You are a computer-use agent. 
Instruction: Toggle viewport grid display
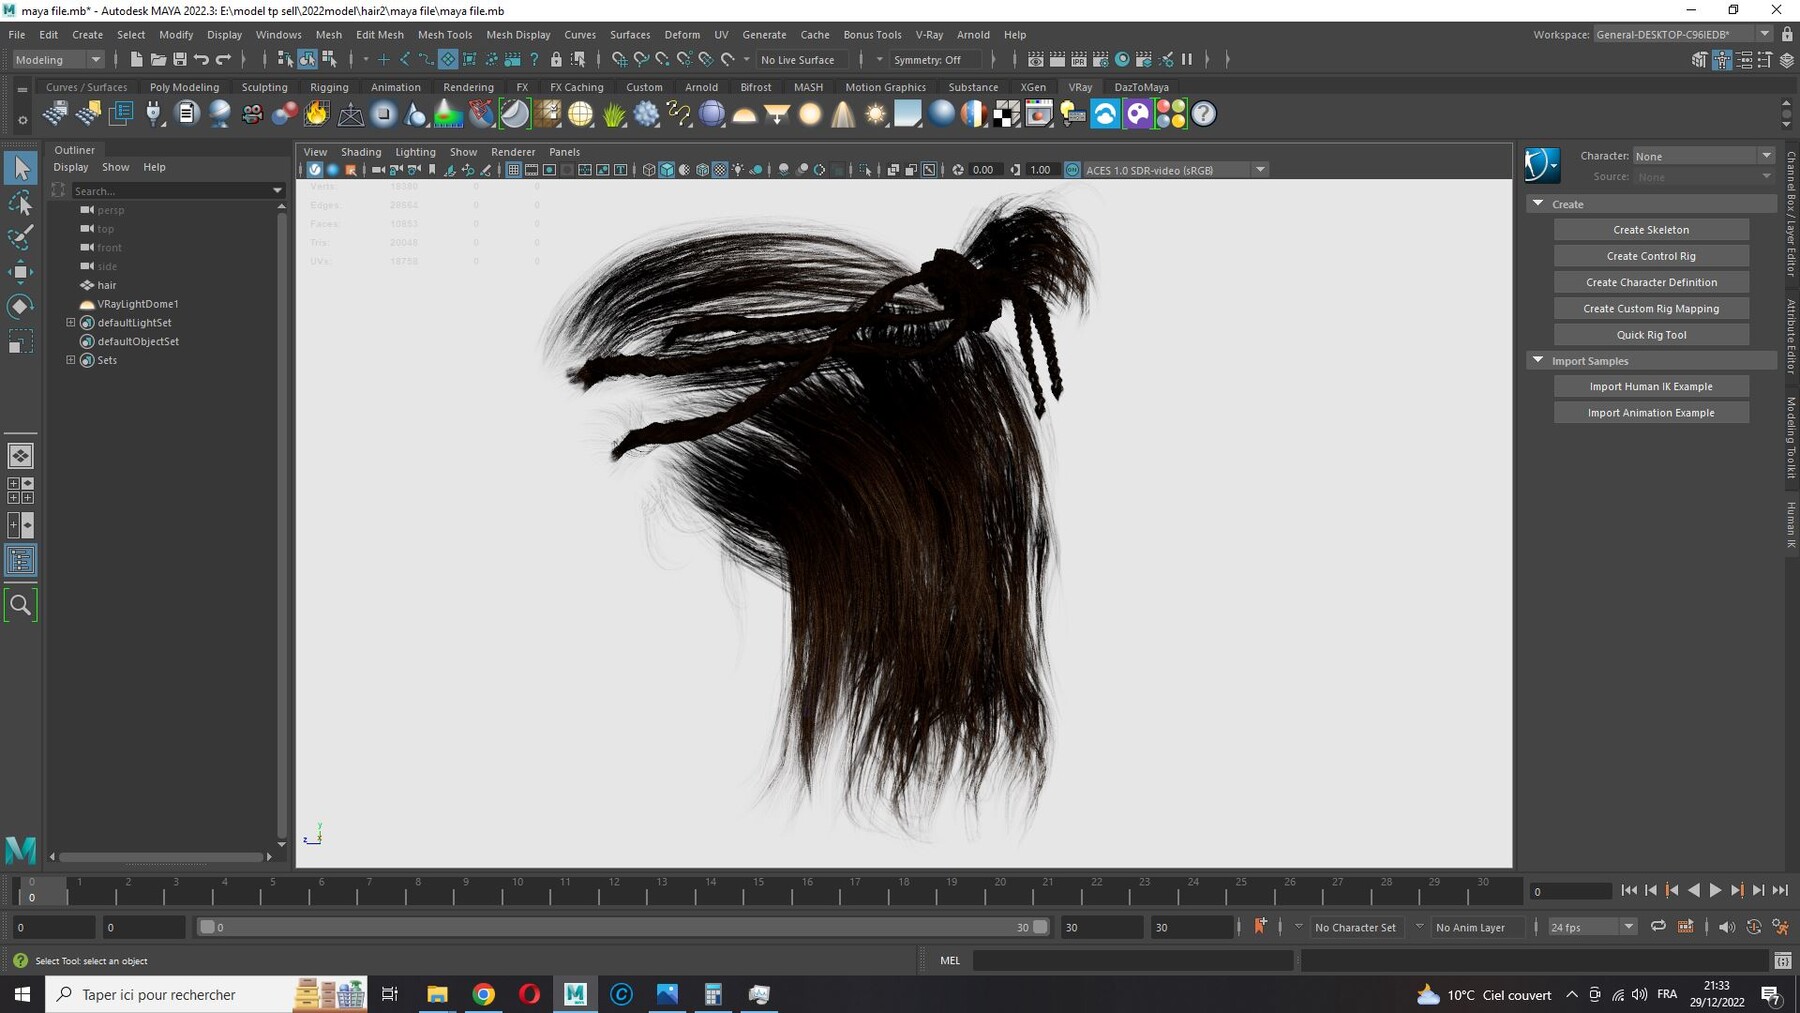[x=513, y=170]
